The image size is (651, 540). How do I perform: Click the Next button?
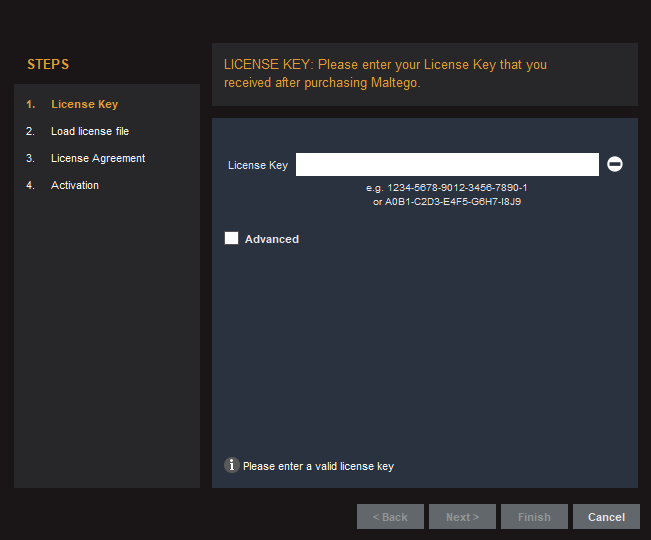[462, 517]
